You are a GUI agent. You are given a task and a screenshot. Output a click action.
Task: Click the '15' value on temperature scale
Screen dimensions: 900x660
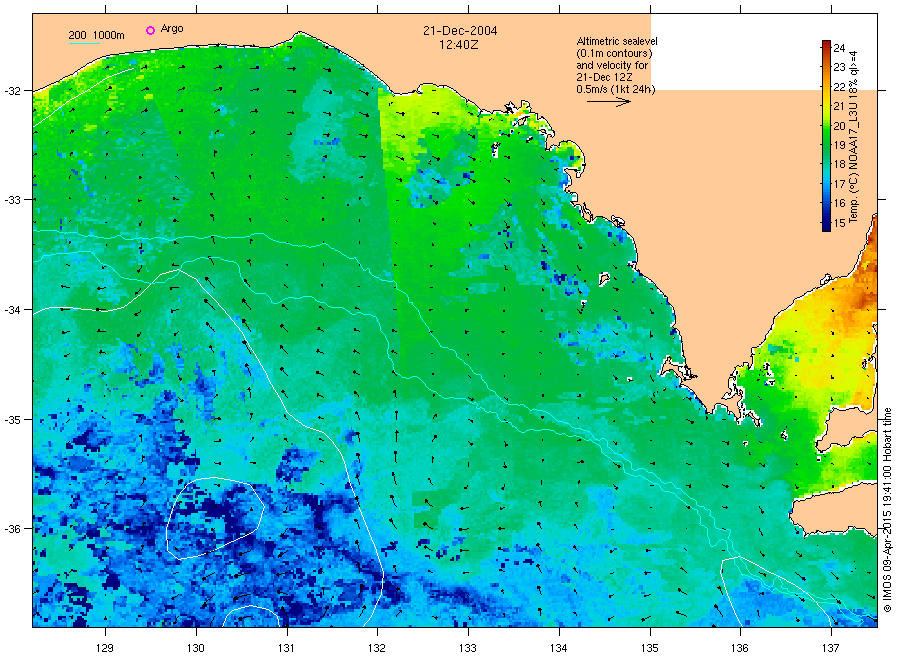click(839, 223)
